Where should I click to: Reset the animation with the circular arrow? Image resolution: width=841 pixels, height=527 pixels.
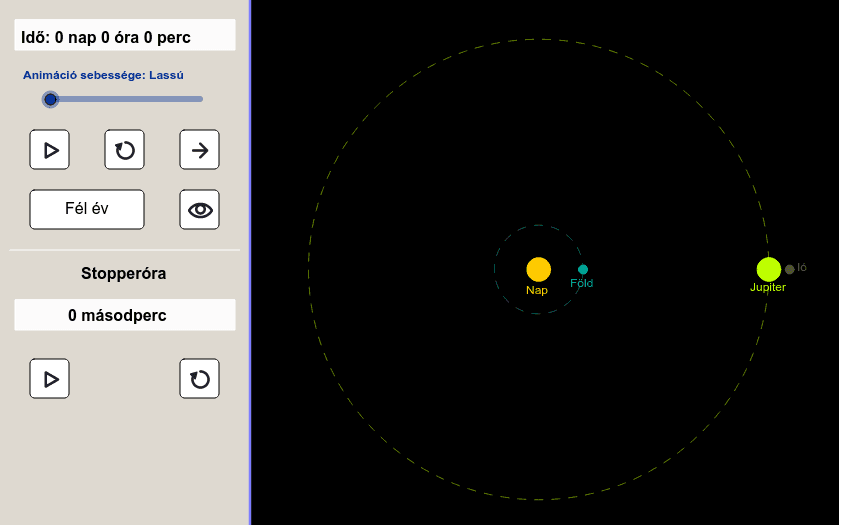click(x=125, y=150)
